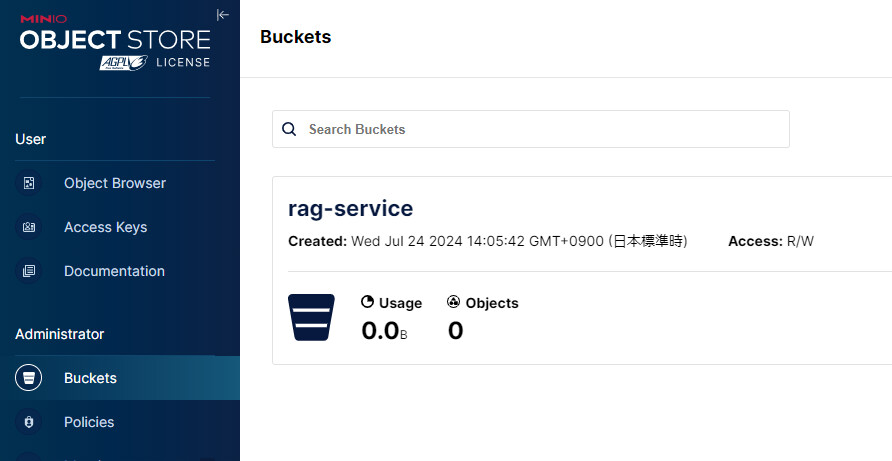Collapse the sidebar with the arrow icon
Image resolution: width=892 pixels, height=461 pixels.
pyautogui.click(x=223, y=15)
